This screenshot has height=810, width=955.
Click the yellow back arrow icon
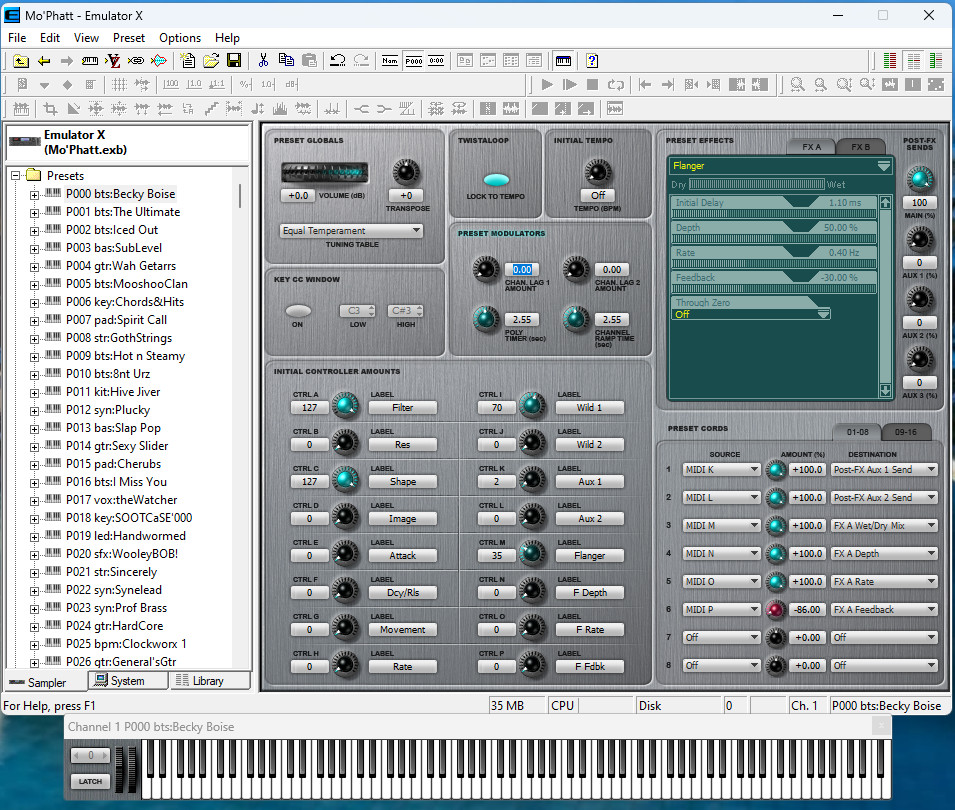[x=44, y=61]
